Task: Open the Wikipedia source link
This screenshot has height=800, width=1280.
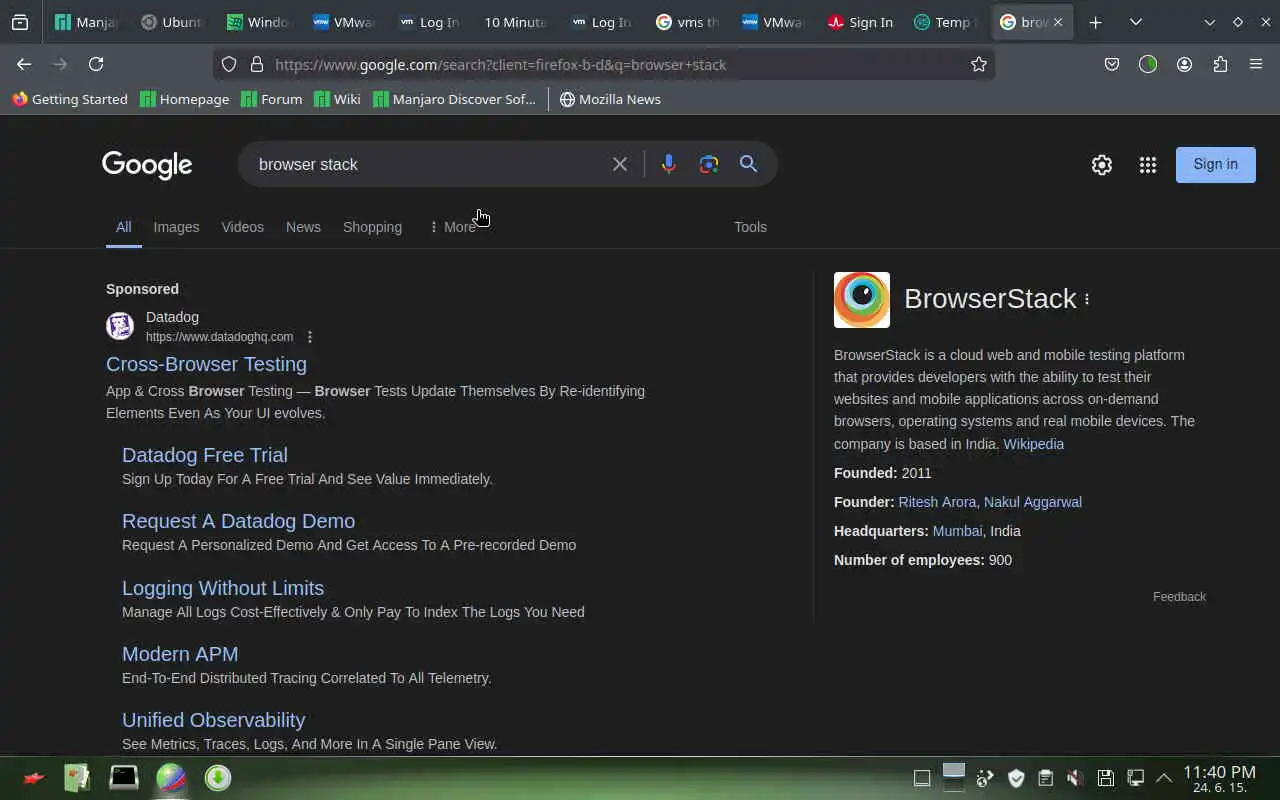Action: click(x=1033, y=444)
